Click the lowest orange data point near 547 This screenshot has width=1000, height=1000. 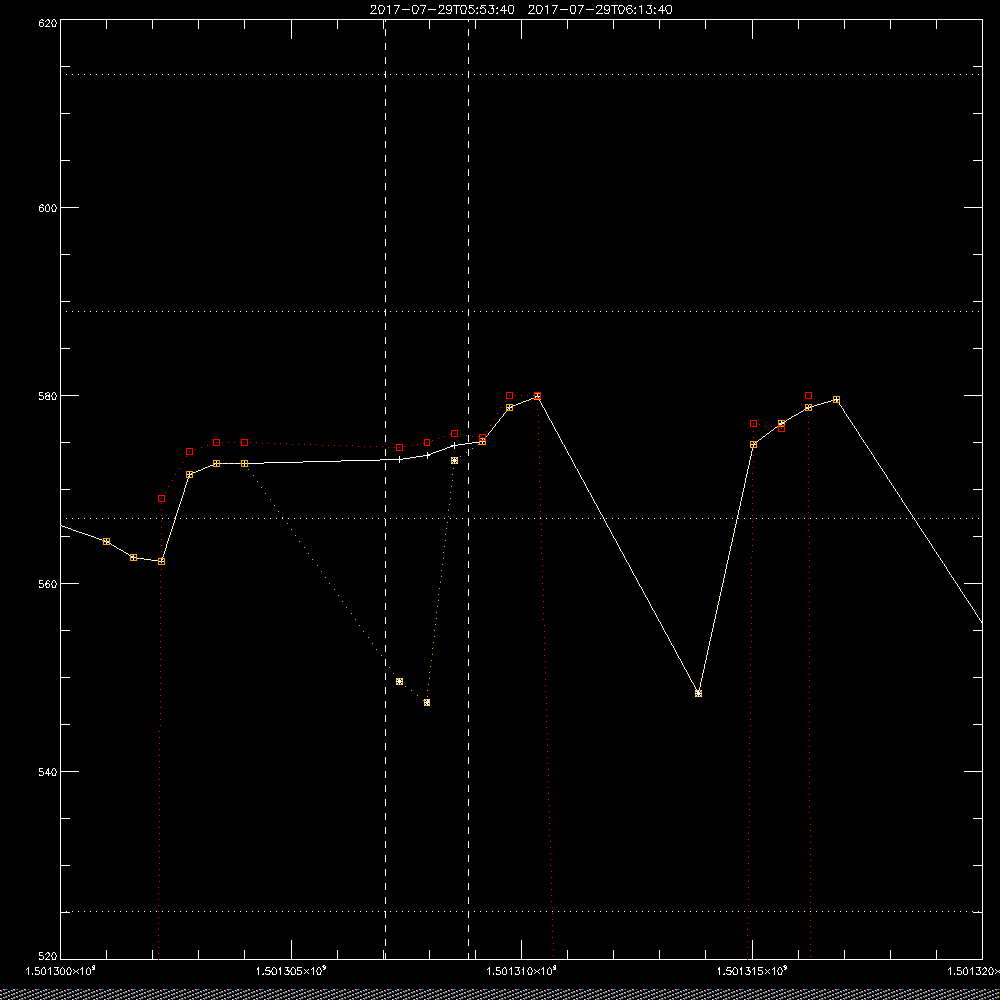click(x=427, y=702)
